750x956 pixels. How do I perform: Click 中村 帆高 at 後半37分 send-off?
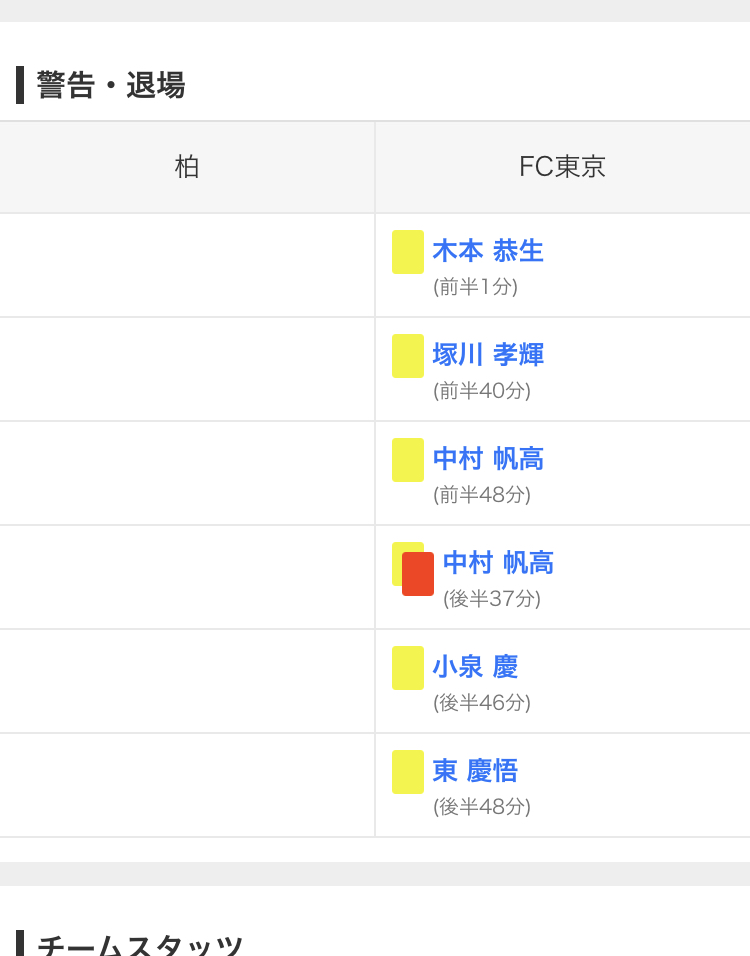[498, 563]
